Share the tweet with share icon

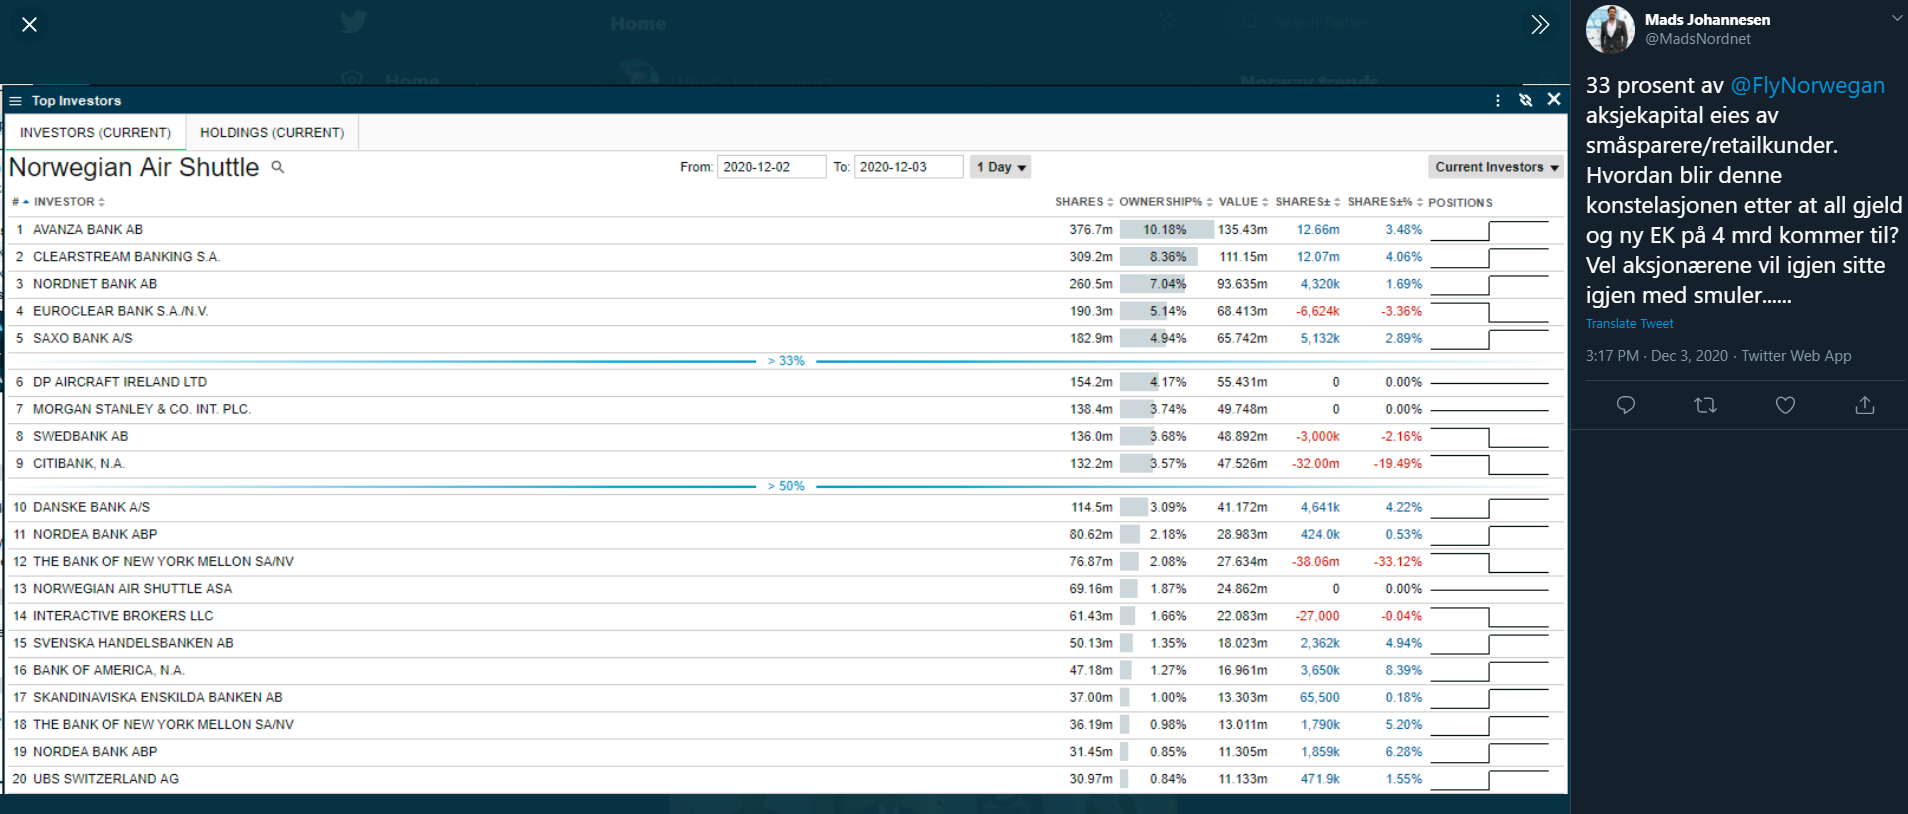[x=1865, y=405]
